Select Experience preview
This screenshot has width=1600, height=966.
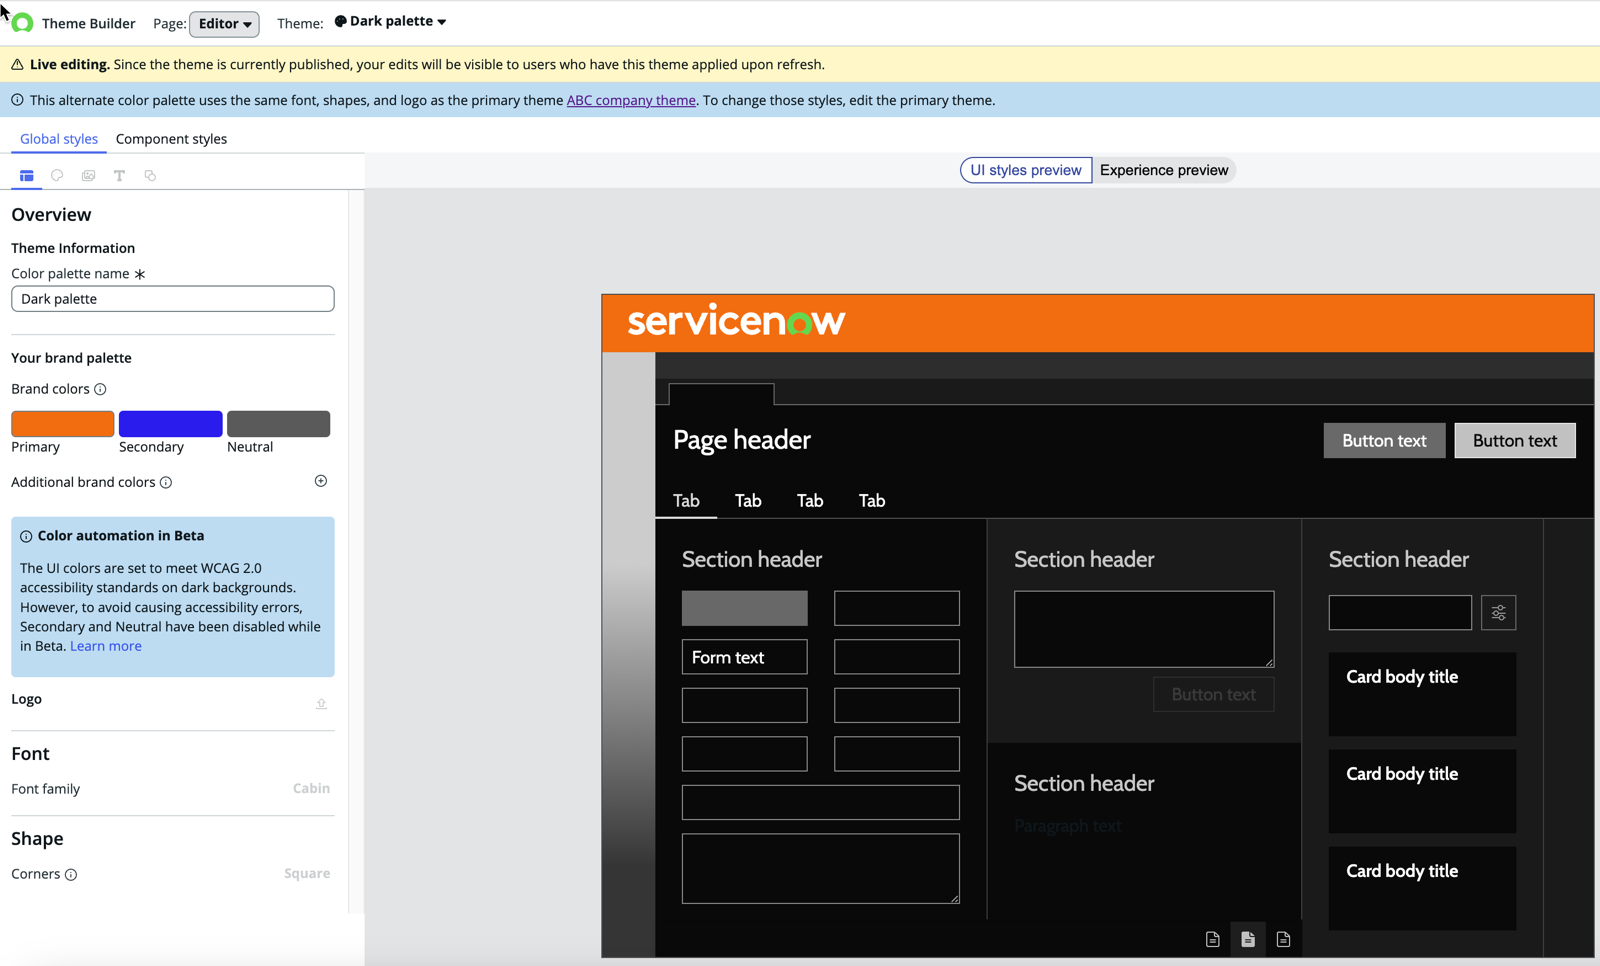[1164, 170]
